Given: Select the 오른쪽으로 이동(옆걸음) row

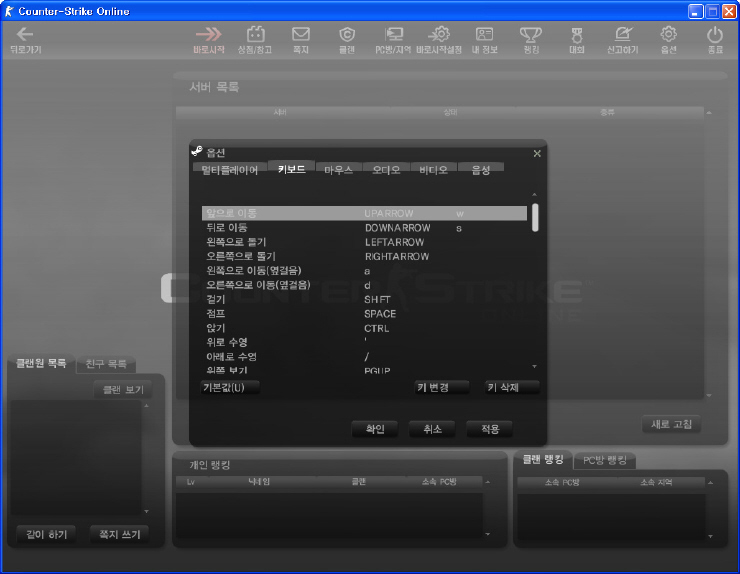Looking at the screenshot, I should pyautogui.click(x=364, y=285).
